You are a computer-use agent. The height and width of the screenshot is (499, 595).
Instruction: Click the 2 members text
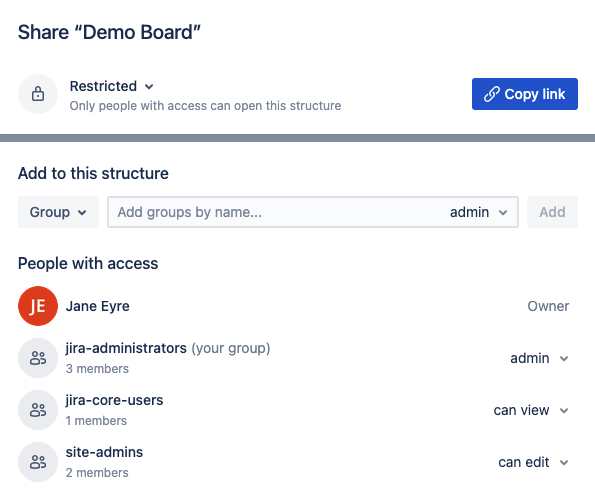pos(97,472)
